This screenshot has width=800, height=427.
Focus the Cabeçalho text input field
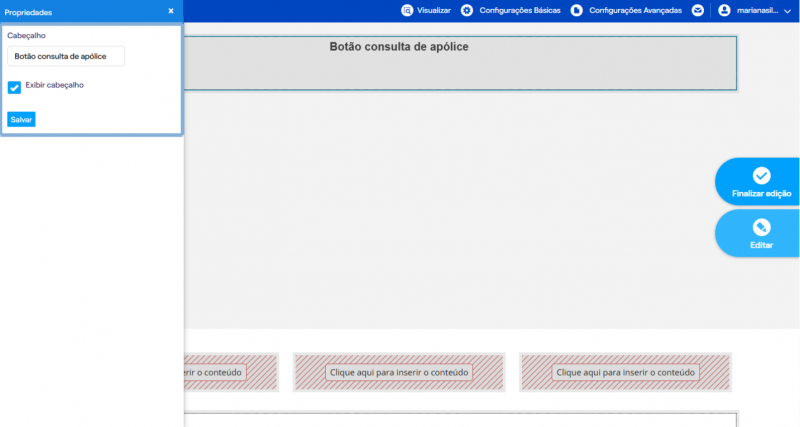[66, 56]
